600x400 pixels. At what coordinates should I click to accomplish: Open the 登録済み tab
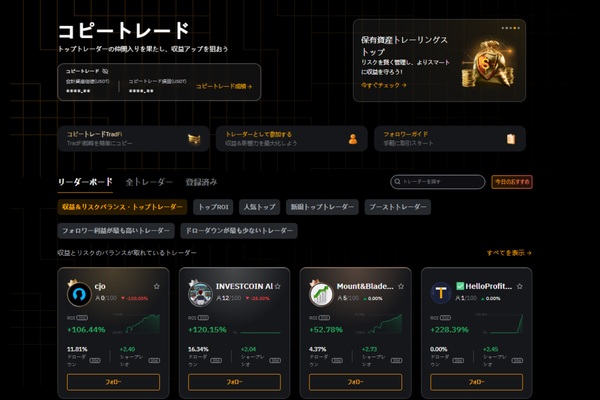201,182
